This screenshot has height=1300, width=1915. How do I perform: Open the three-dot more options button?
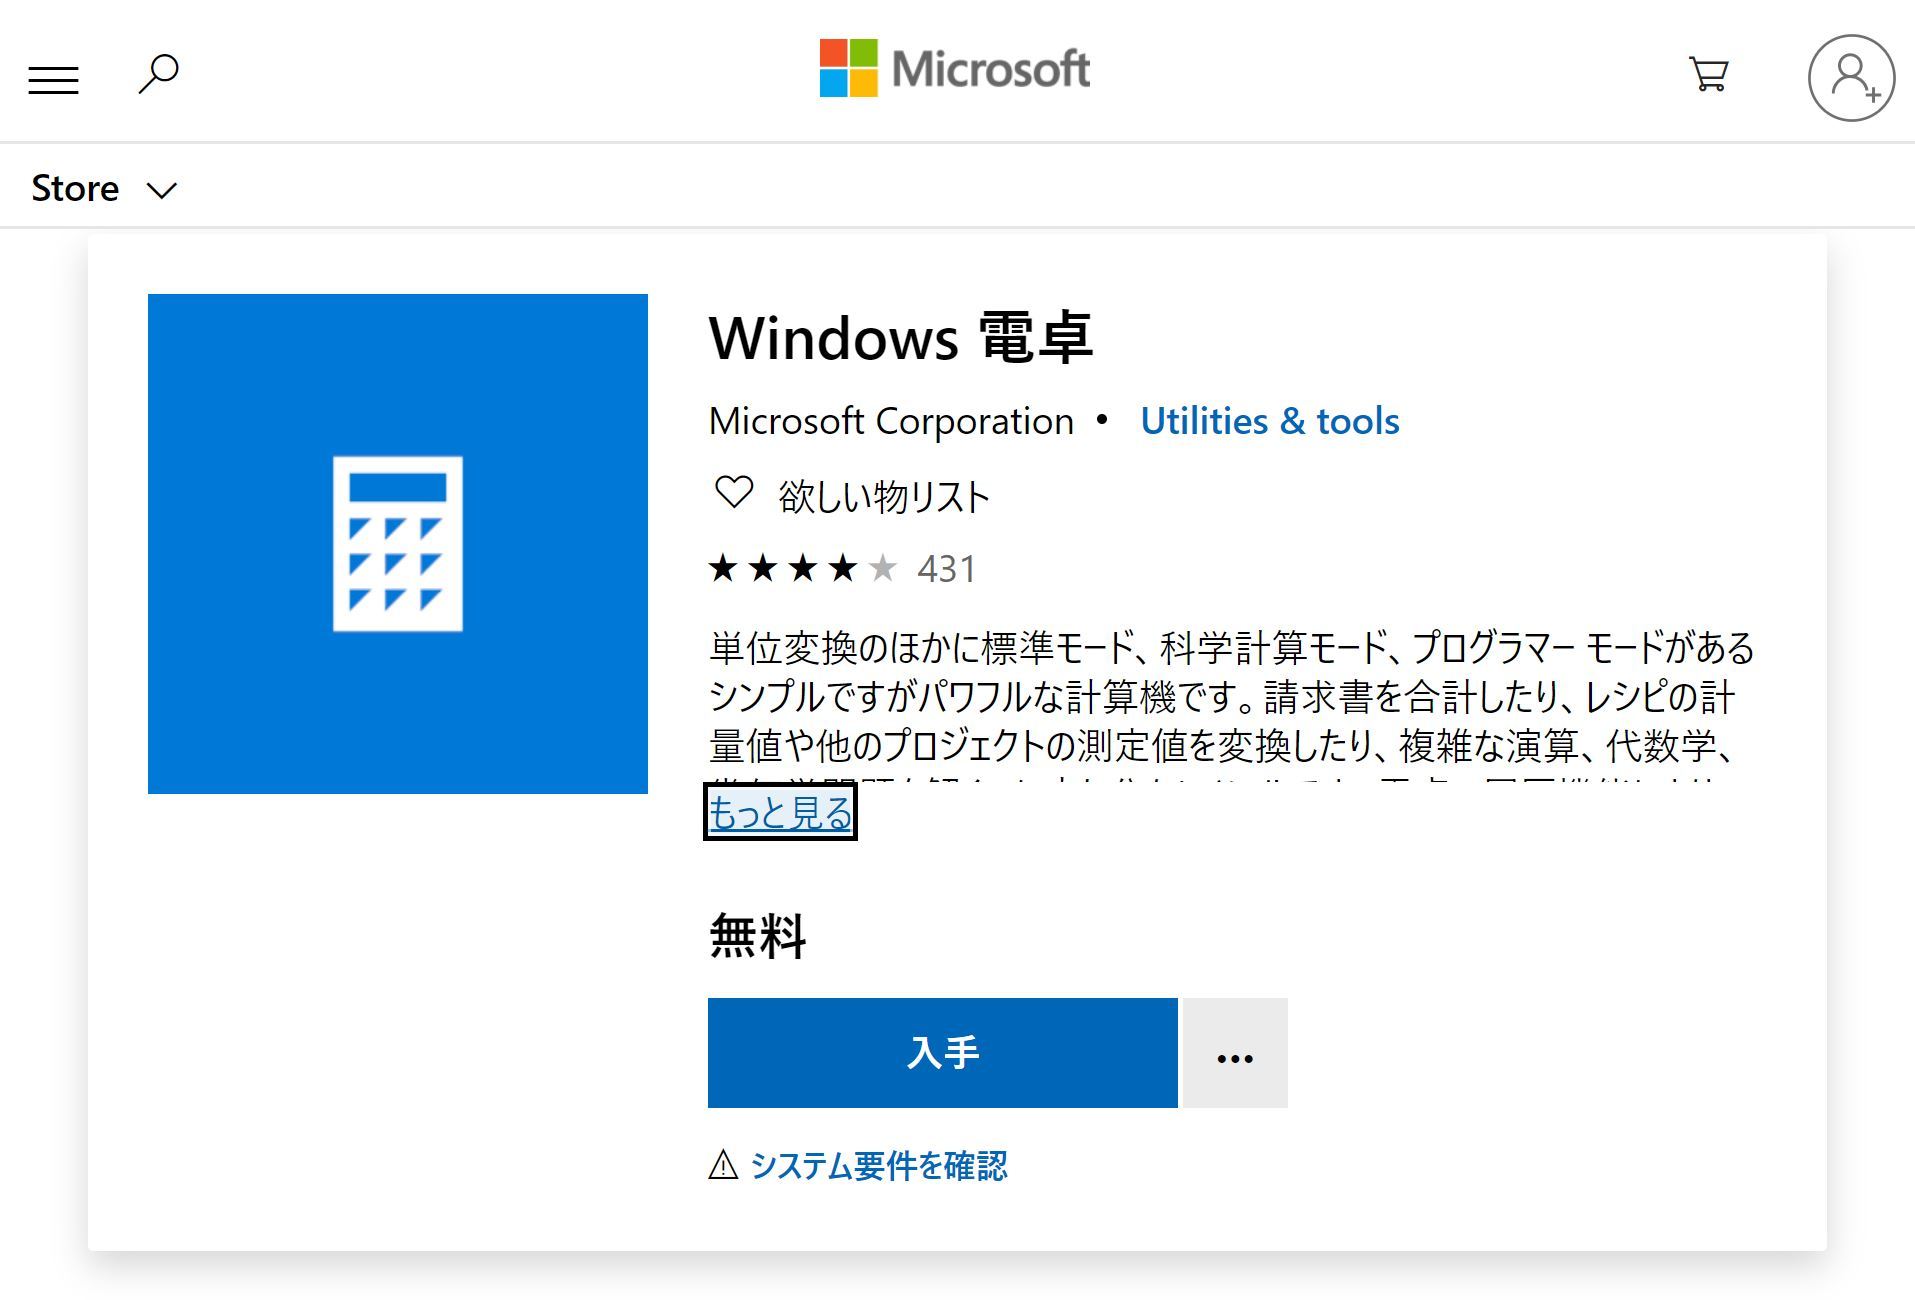click(x=1234, y=1054)
